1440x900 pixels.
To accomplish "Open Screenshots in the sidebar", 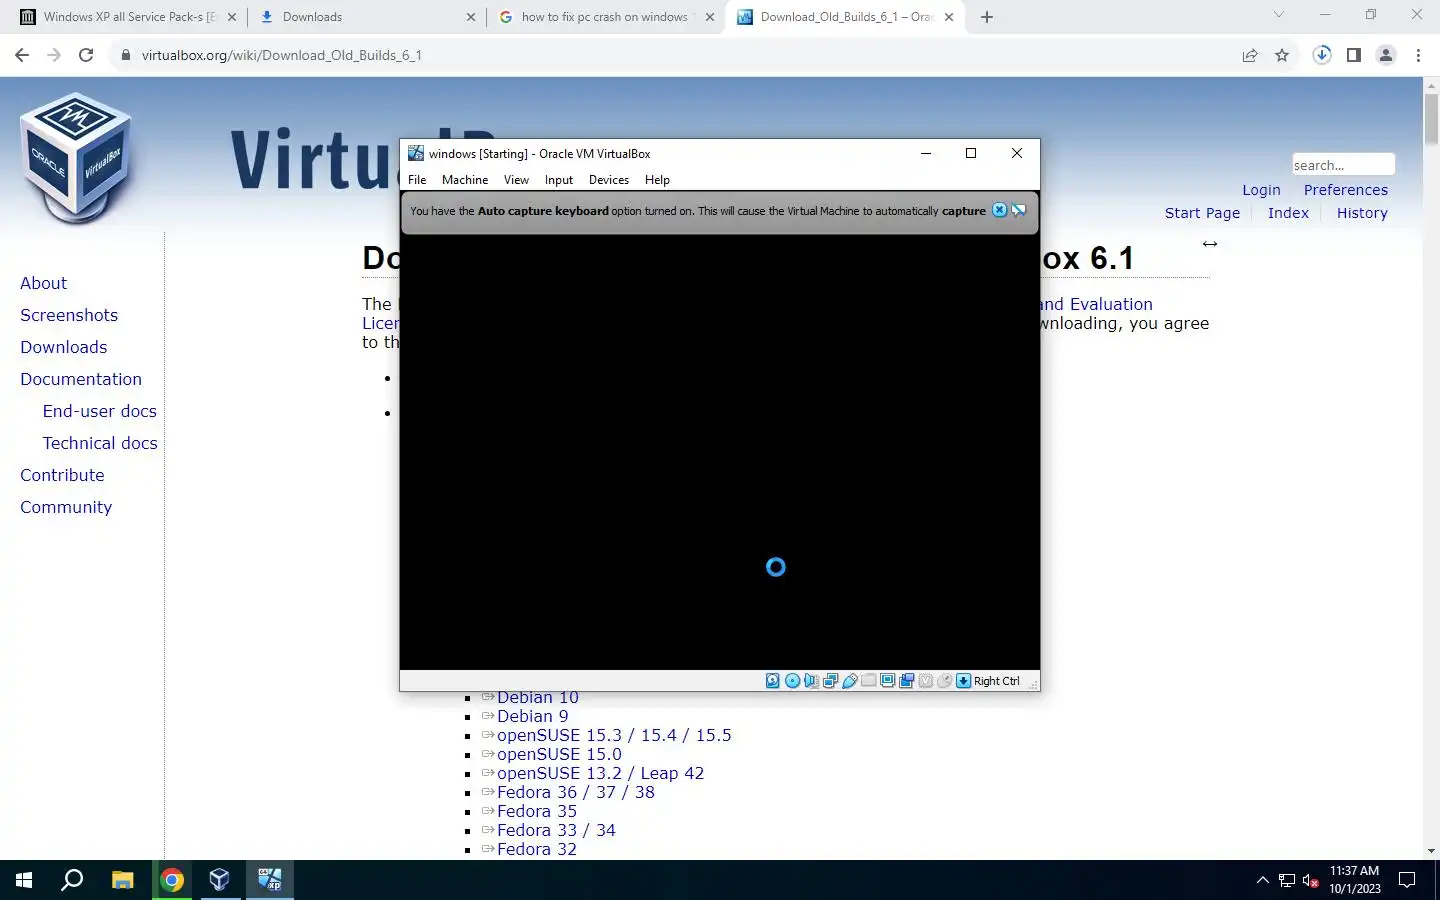I will coord(69,315).
